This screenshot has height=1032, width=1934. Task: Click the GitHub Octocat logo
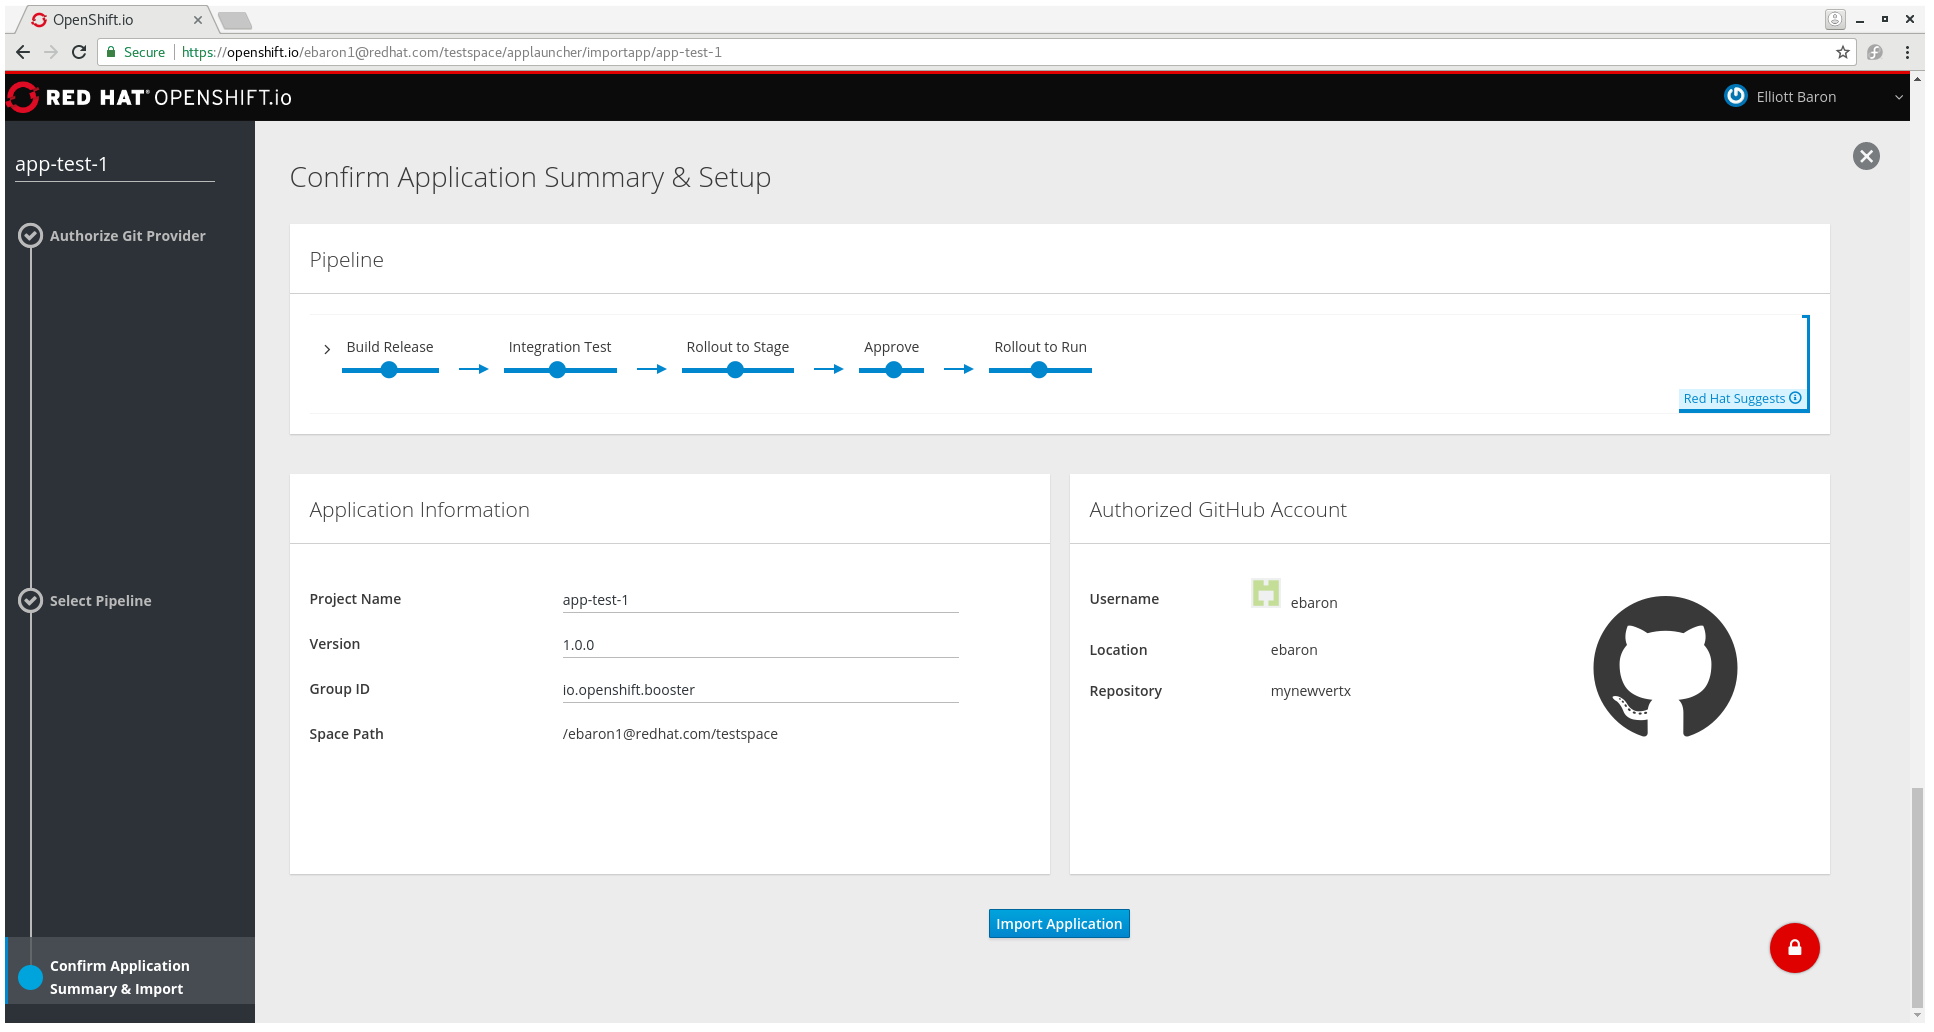tap(1665, 667)
